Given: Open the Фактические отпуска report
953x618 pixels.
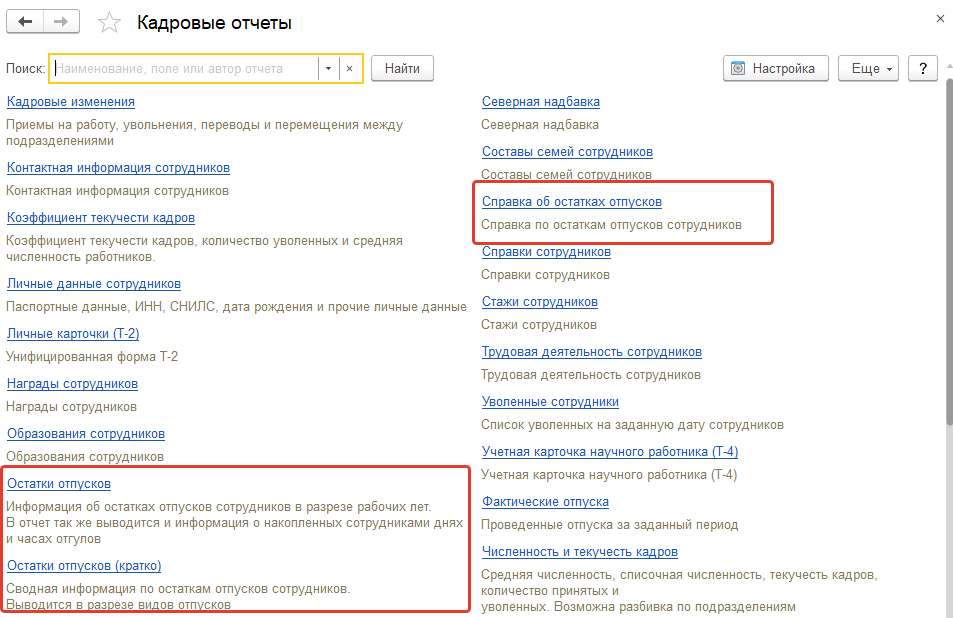Looking at the screenshot, I should pos(545,501).
